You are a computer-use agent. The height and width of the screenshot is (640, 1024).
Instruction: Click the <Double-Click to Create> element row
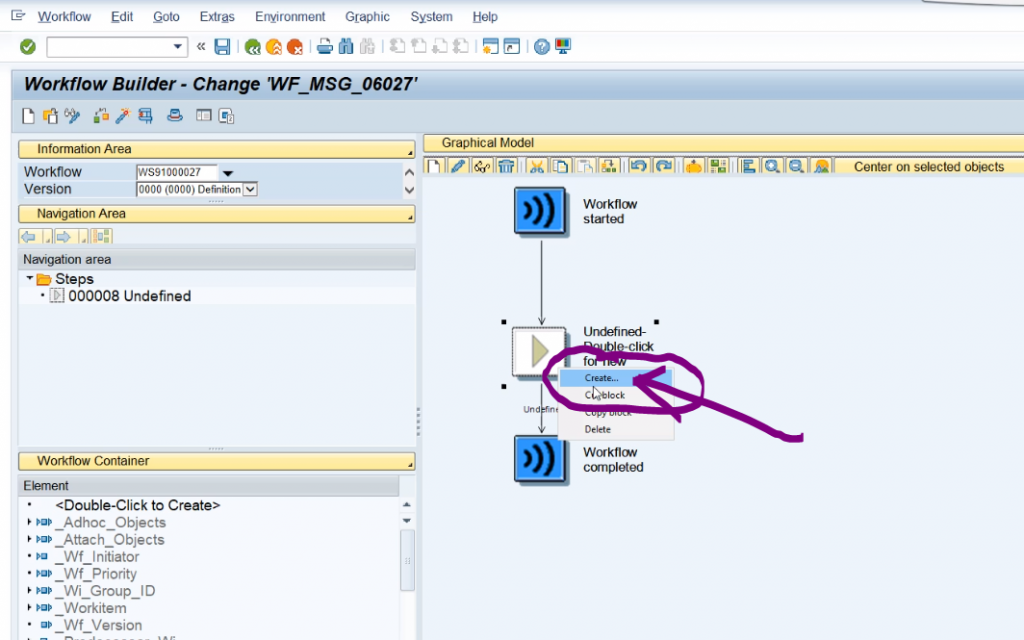pos(138,505)
